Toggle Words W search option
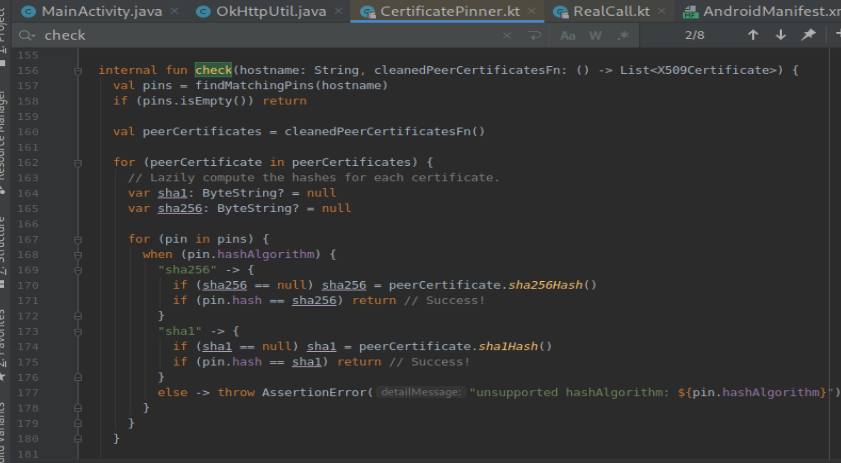841x463 pixels. (595, 35)
